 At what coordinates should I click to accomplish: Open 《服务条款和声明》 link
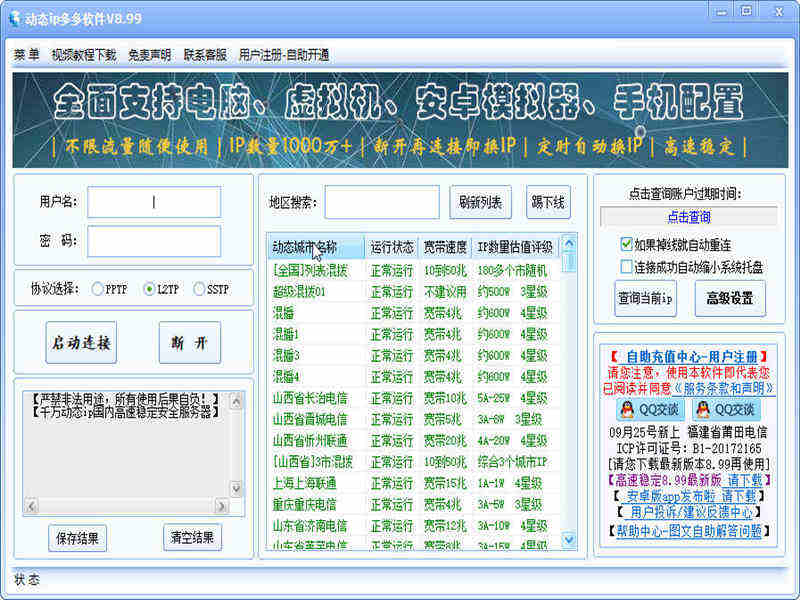723,389
